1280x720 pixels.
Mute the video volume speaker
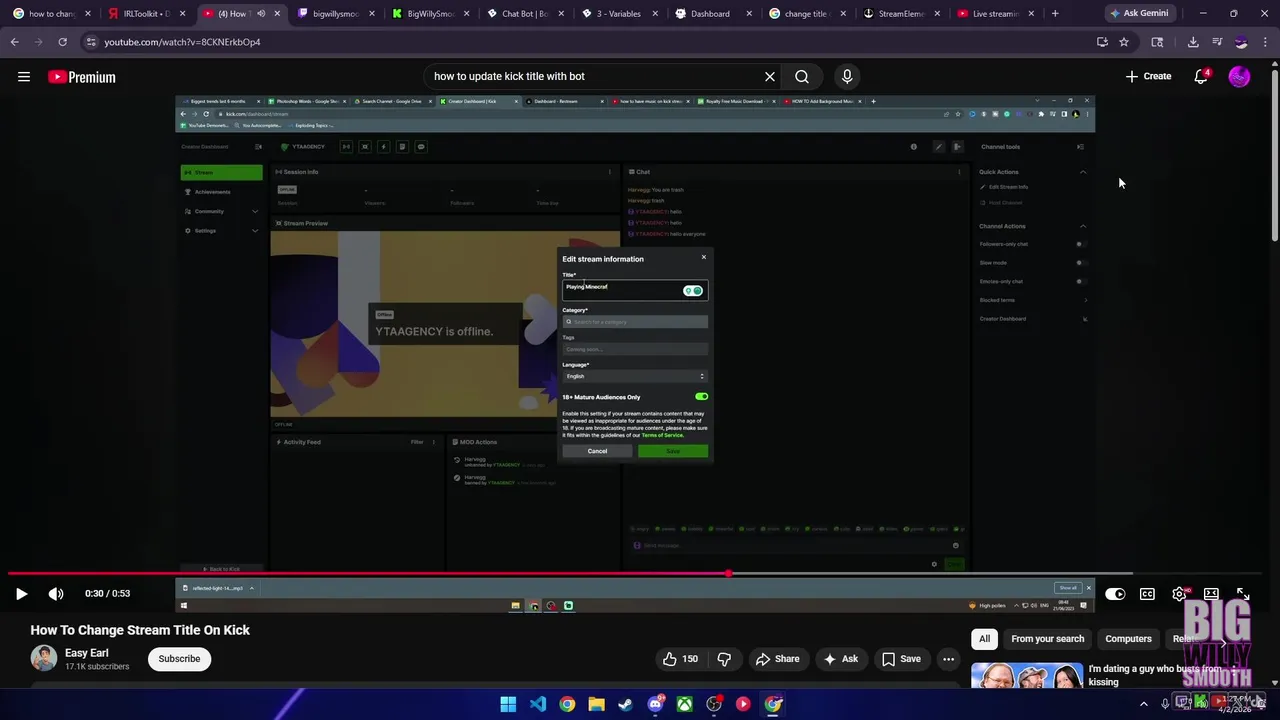coord(56,594)
